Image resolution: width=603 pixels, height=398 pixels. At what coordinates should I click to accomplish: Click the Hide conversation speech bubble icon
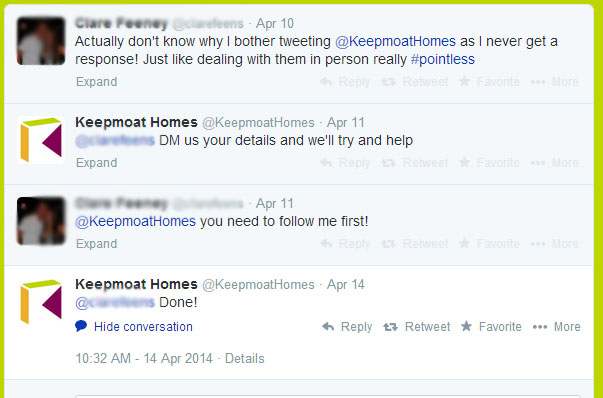click(81, 326)
